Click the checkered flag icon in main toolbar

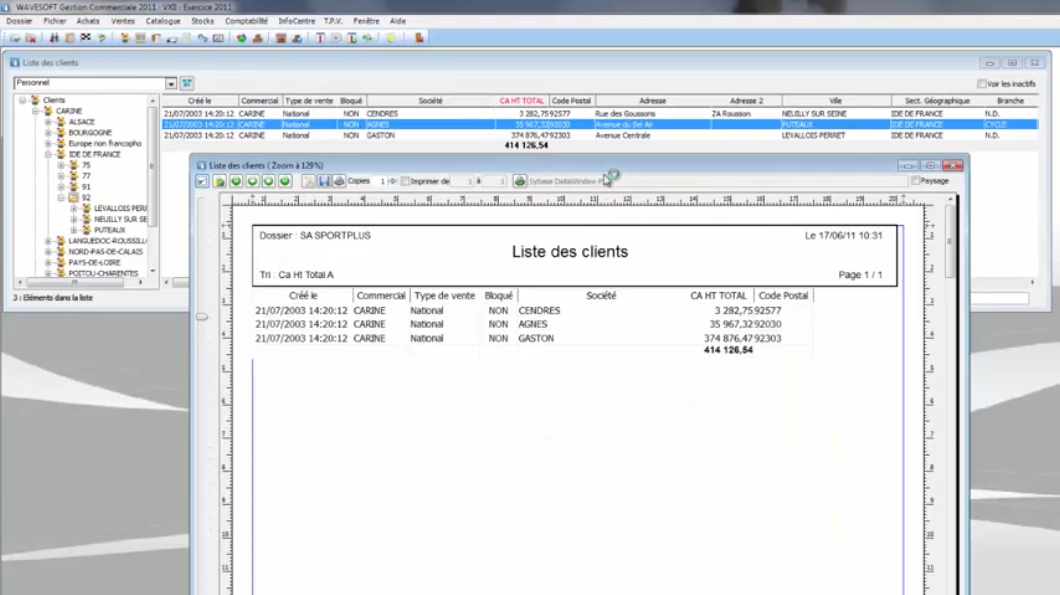(x=85, y=38)
